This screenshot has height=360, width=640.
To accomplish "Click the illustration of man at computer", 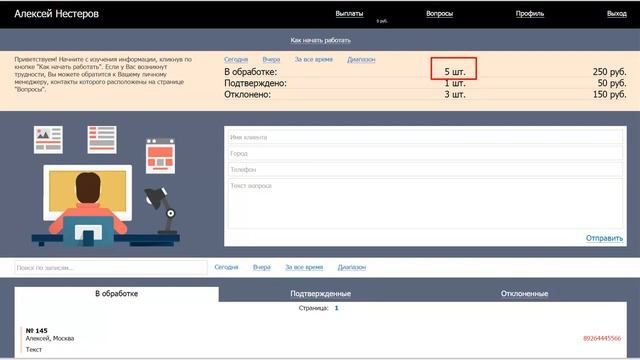I will [106, 186].
